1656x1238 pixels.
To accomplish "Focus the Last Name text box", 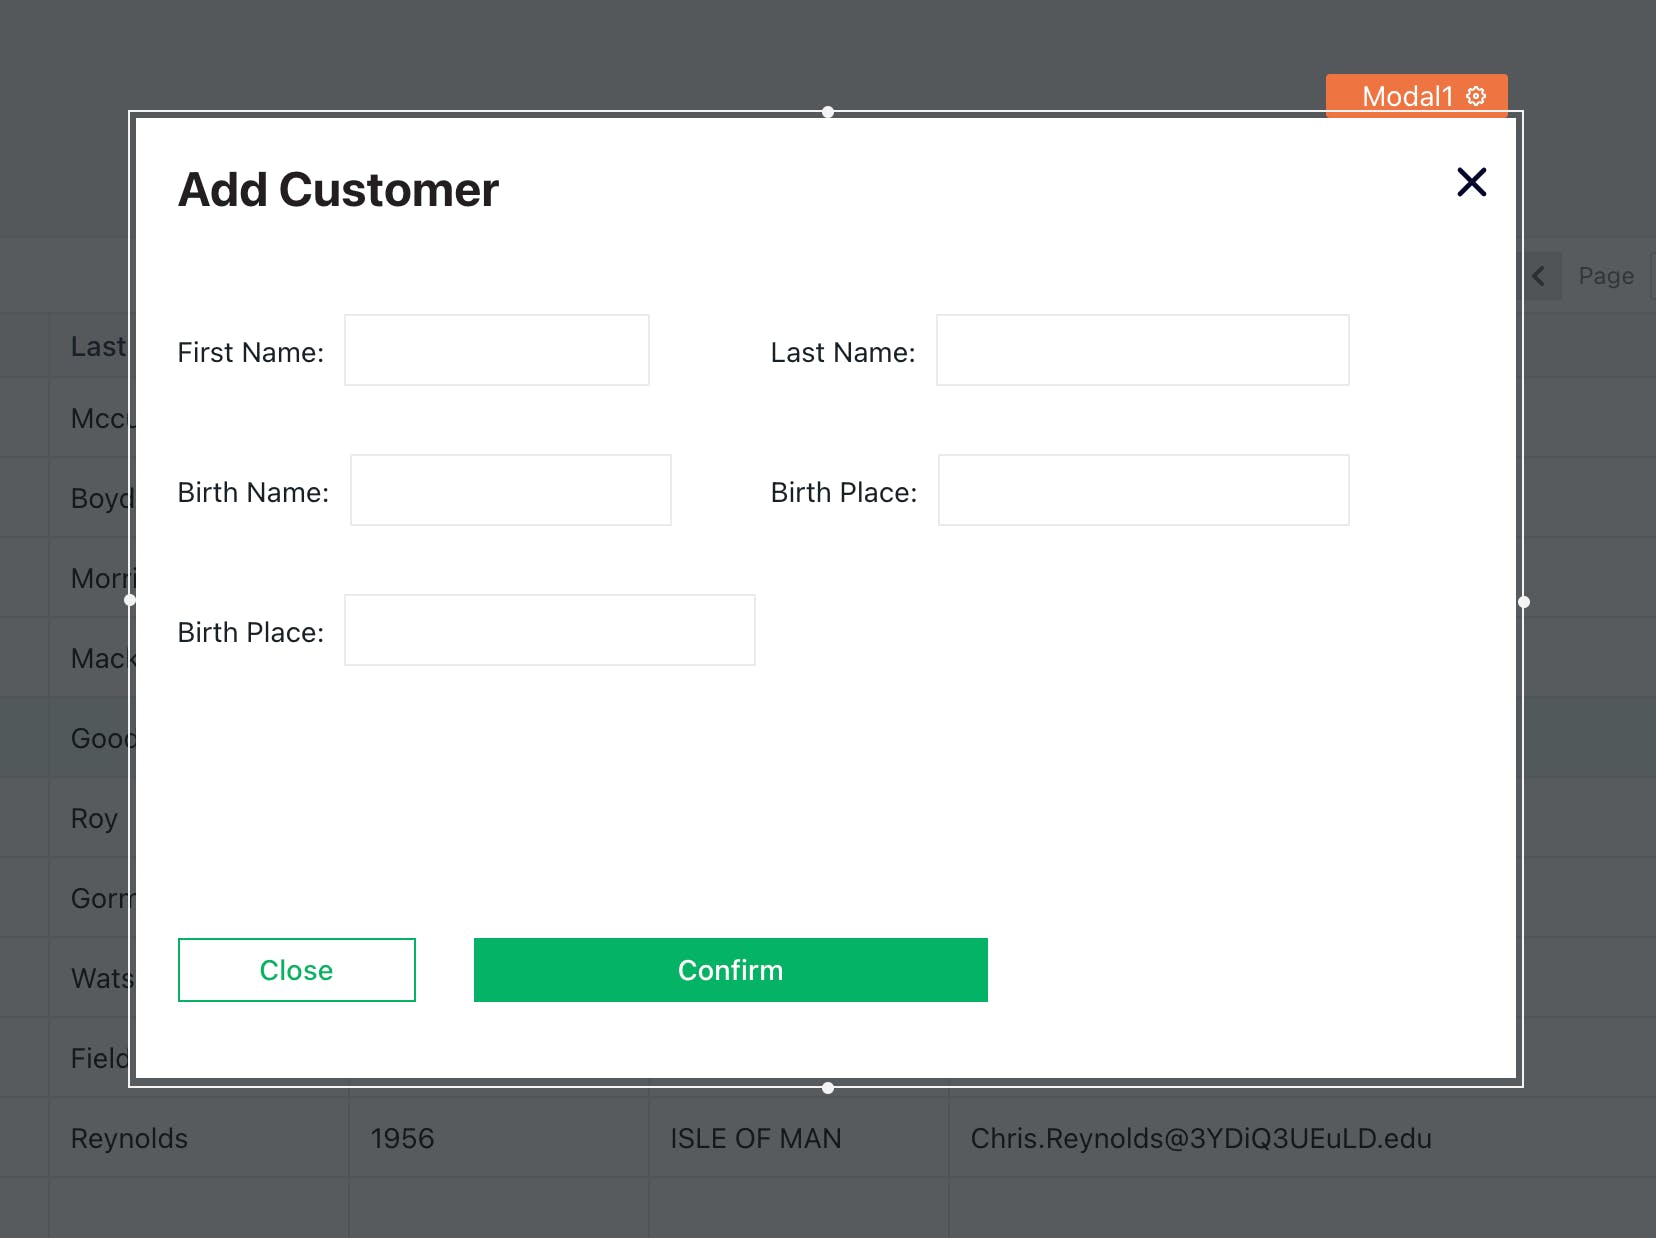I will [1142, 350].
